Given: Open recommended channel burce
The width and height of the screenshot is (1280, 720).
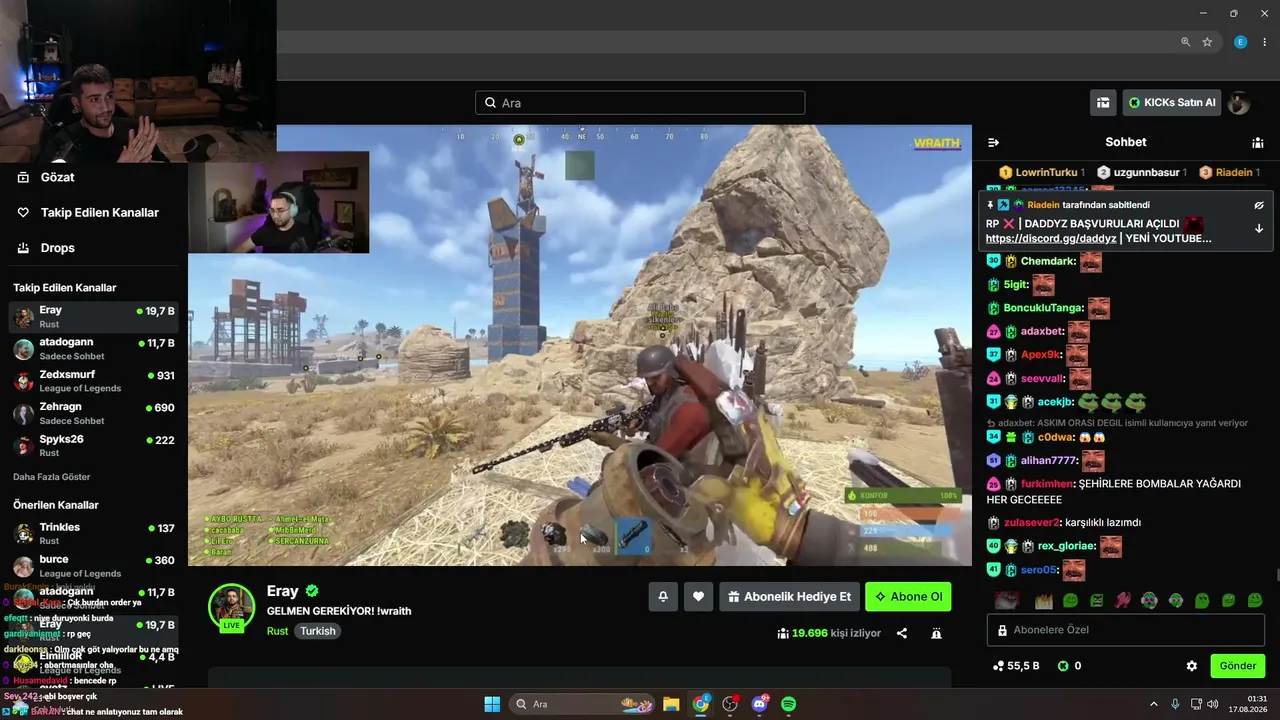Looking at the screenshot, I should 94,565.
